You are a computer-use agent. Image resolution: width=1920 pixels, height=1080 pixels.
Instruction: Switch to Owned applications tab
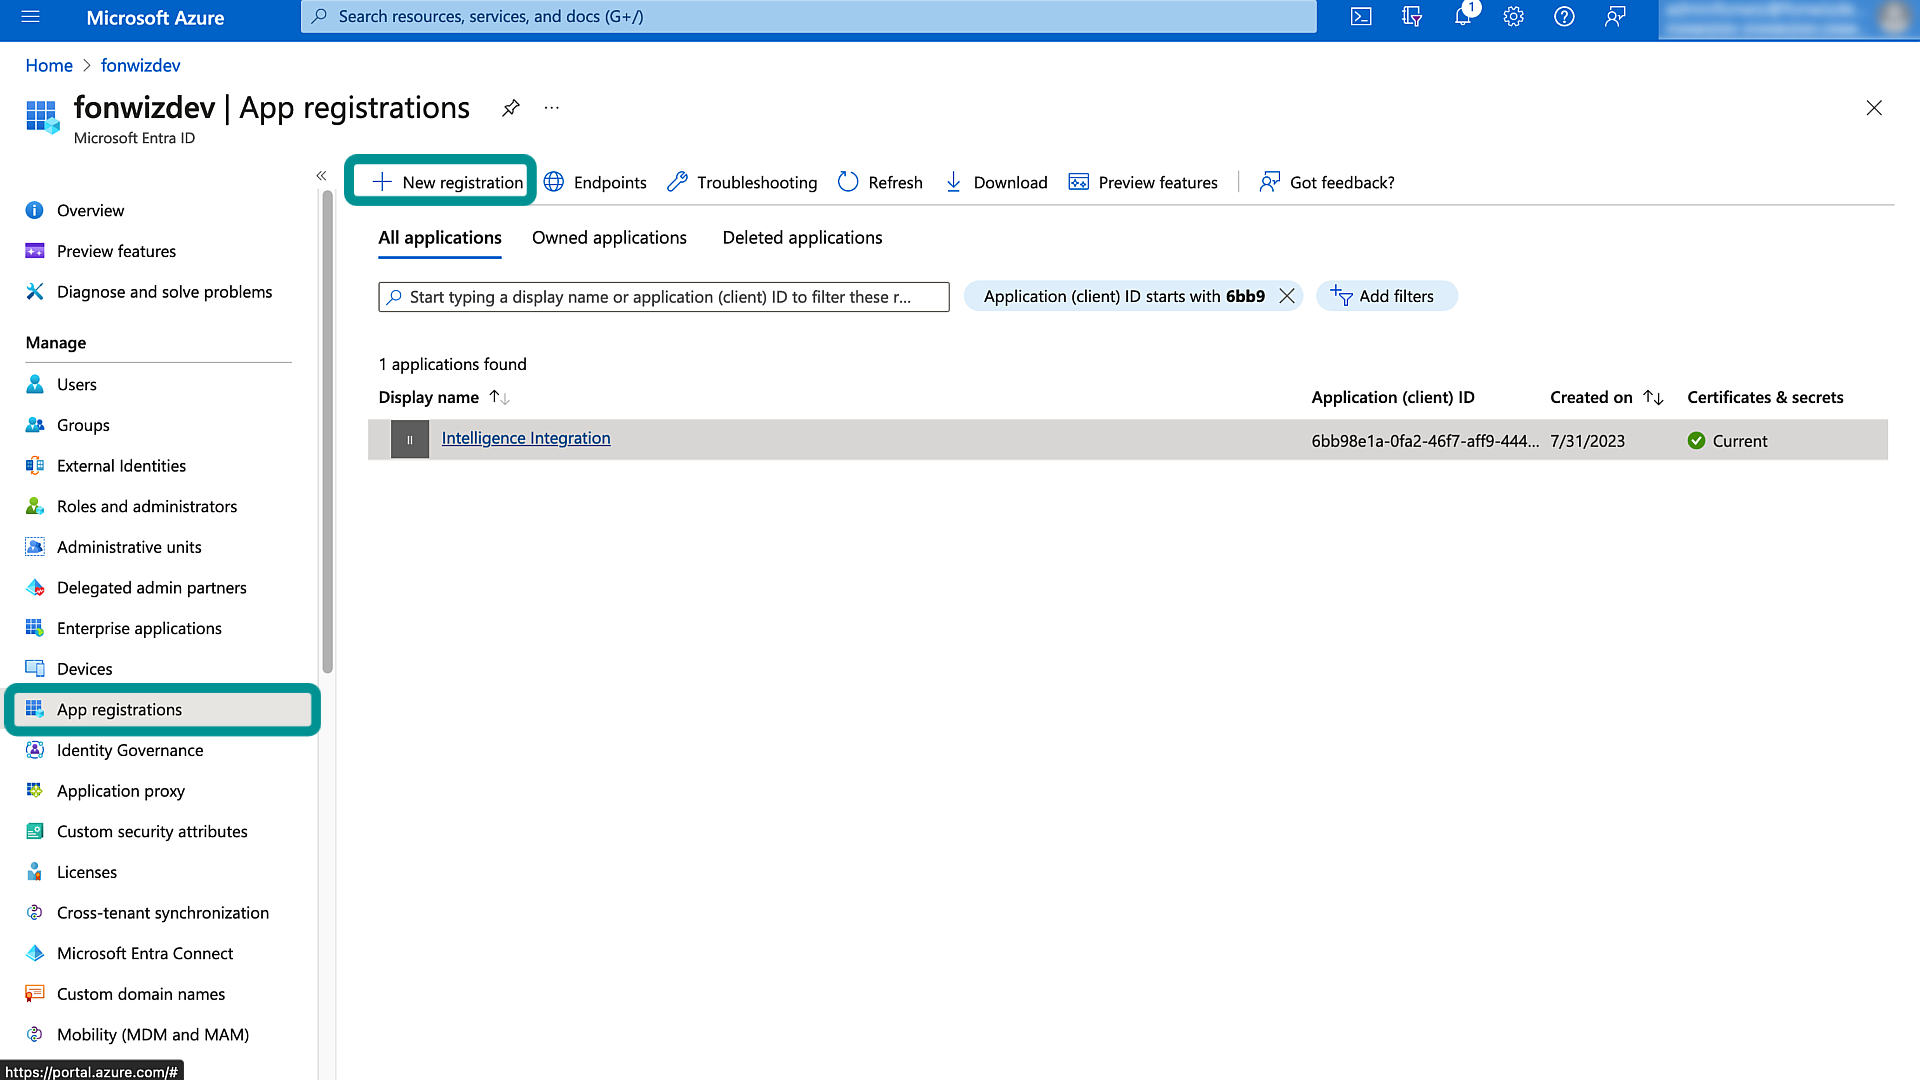609,238
